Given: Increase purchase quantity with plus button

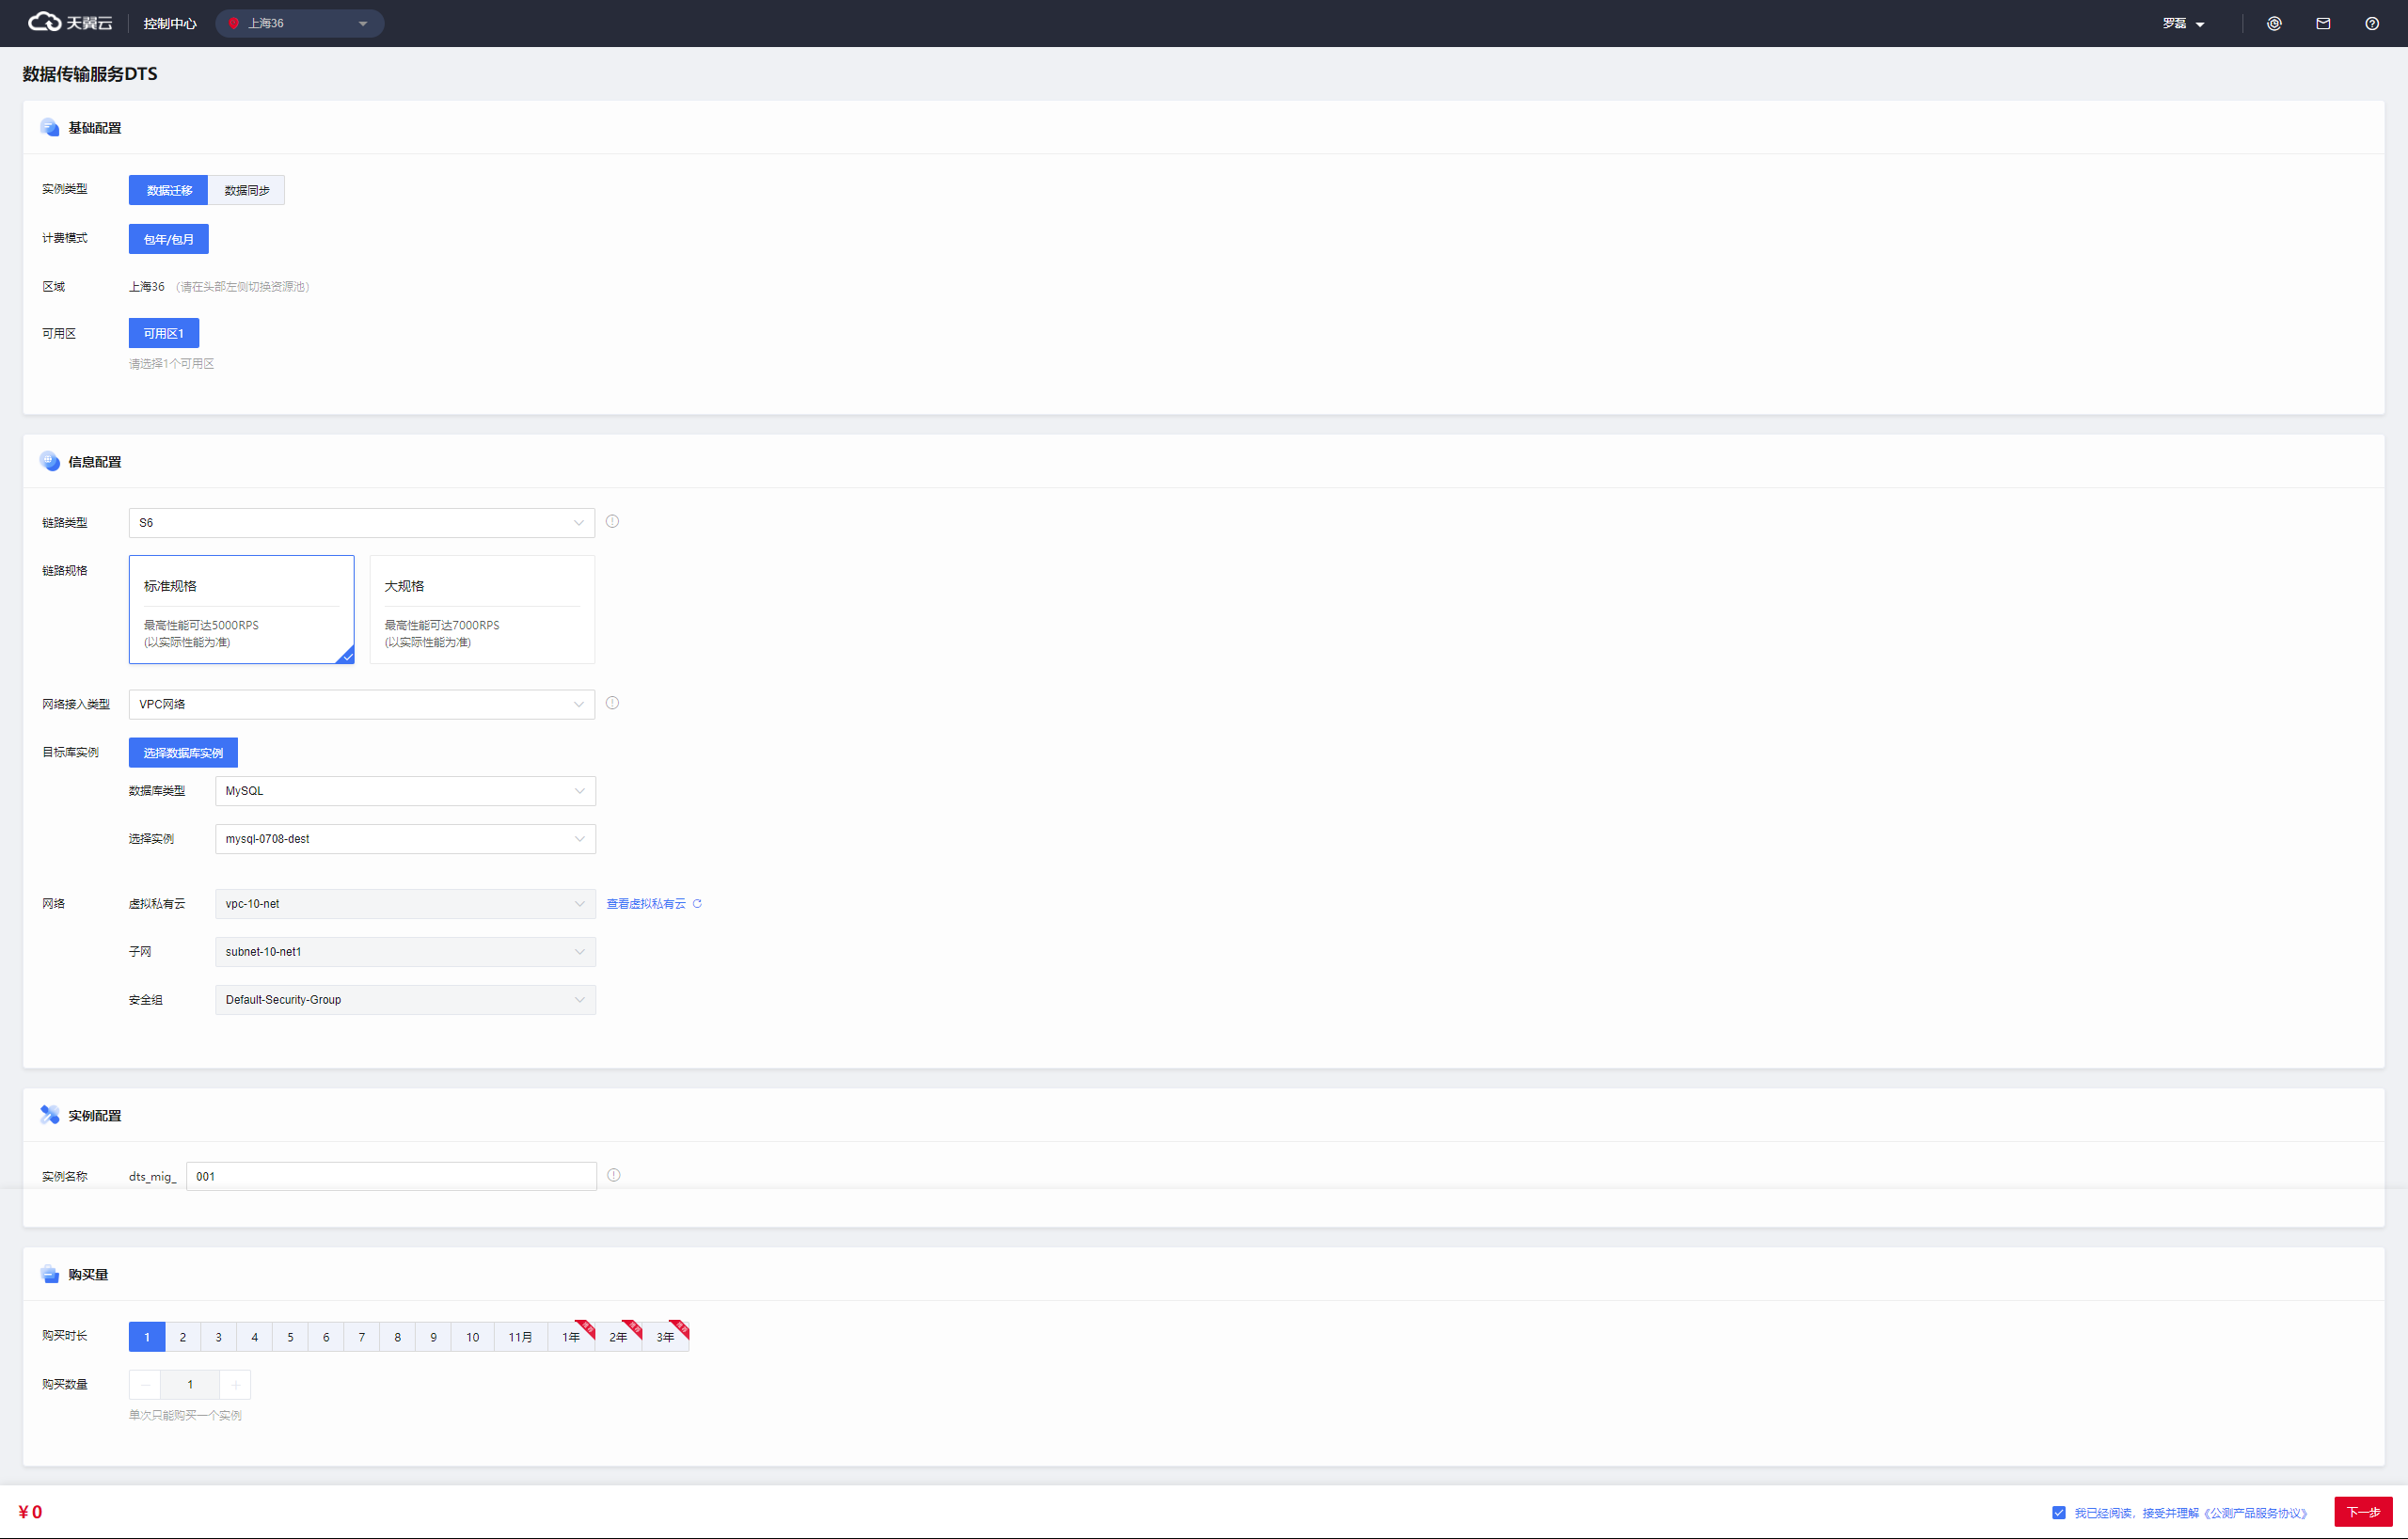Looking at the screenshot, I should [x=235, y=1384].
